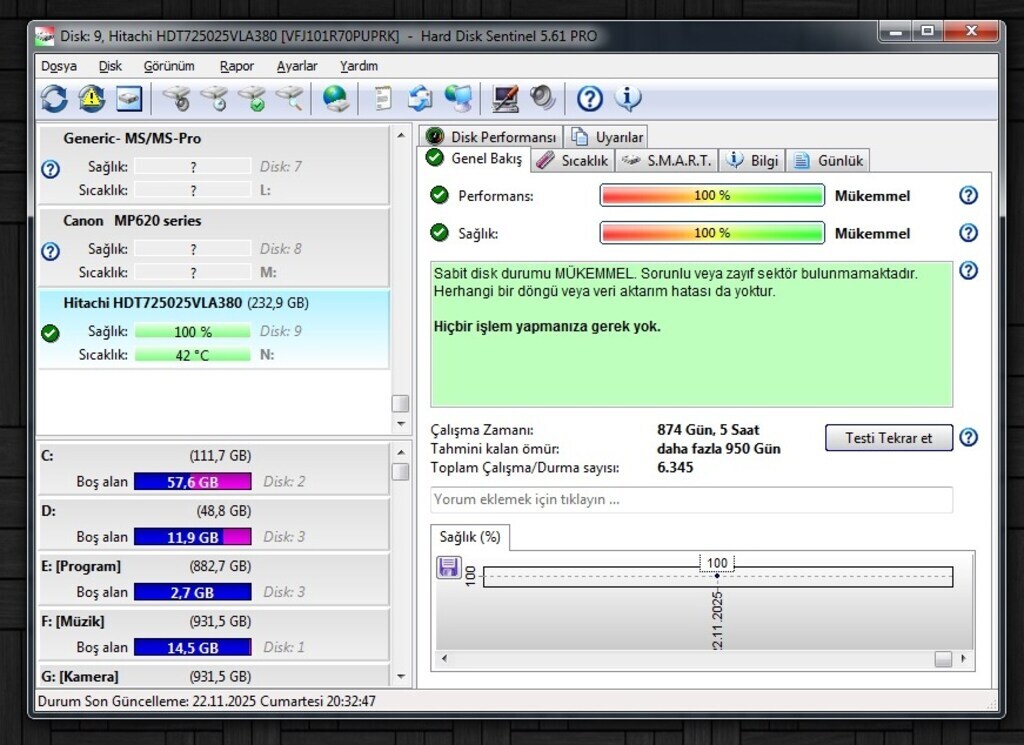Open the Dosya menu
Screen dimensions: 1024x745
(x=59, y=66)
